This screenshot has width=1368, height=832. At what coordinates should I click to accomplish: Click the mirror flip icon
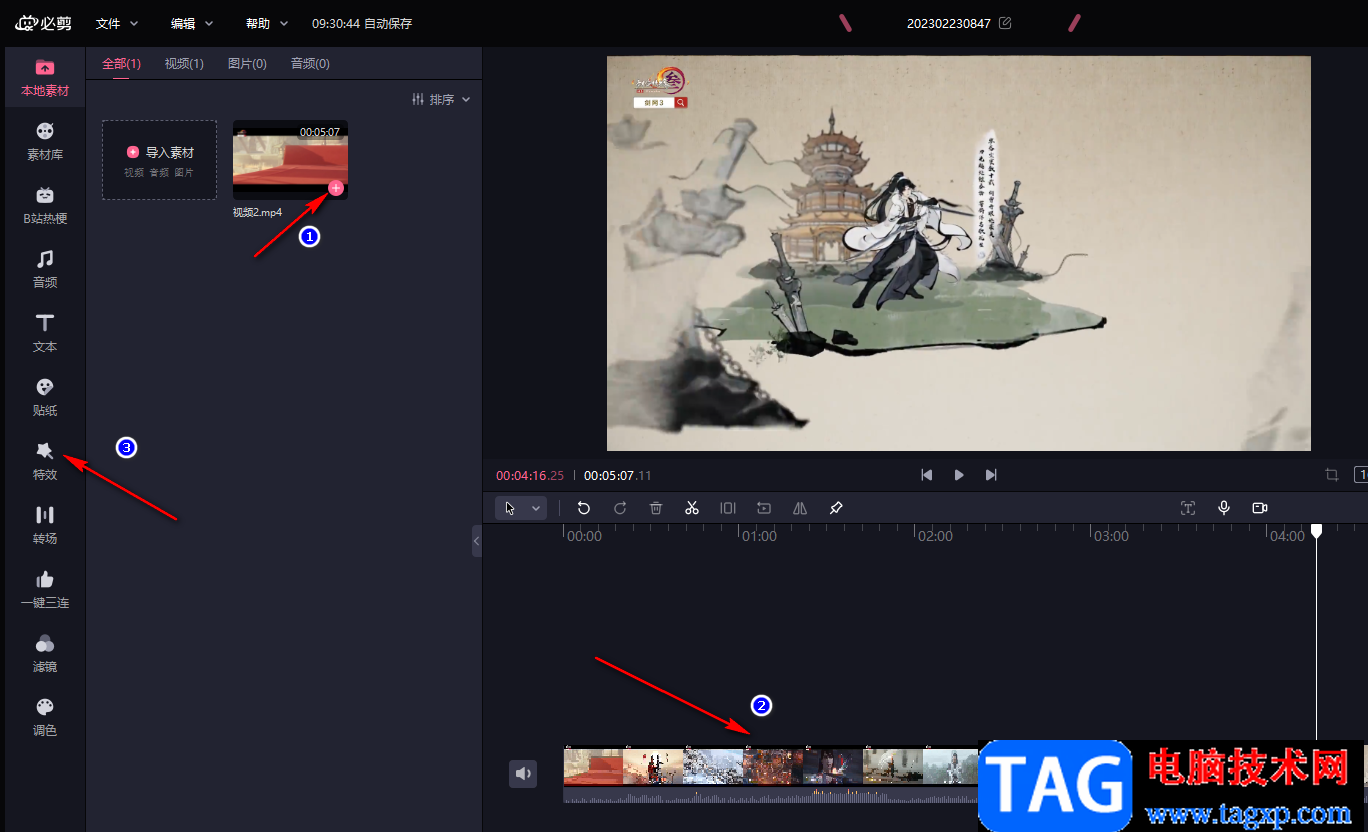800,508
